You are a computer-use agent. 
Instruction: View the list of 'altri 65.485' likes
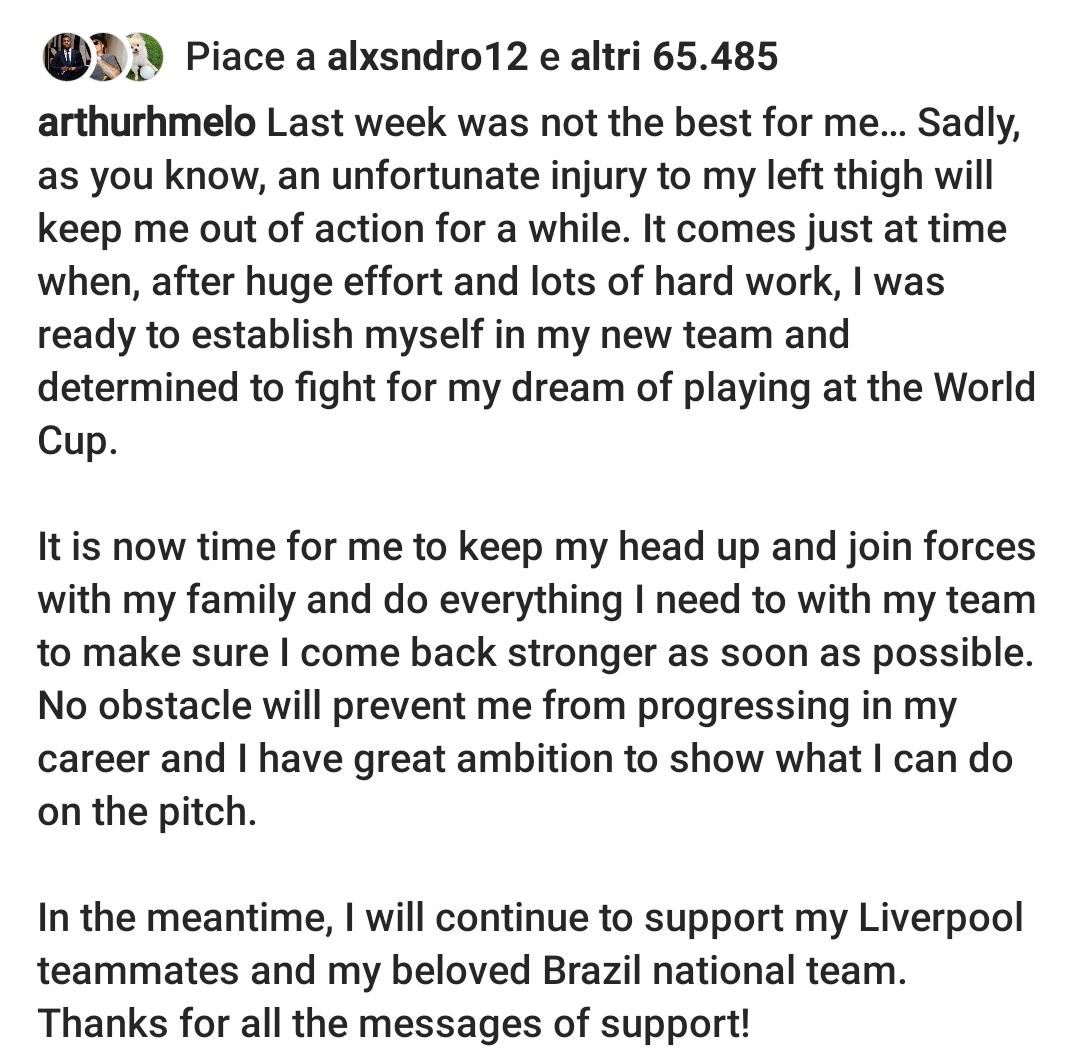(x=674, y=57)
